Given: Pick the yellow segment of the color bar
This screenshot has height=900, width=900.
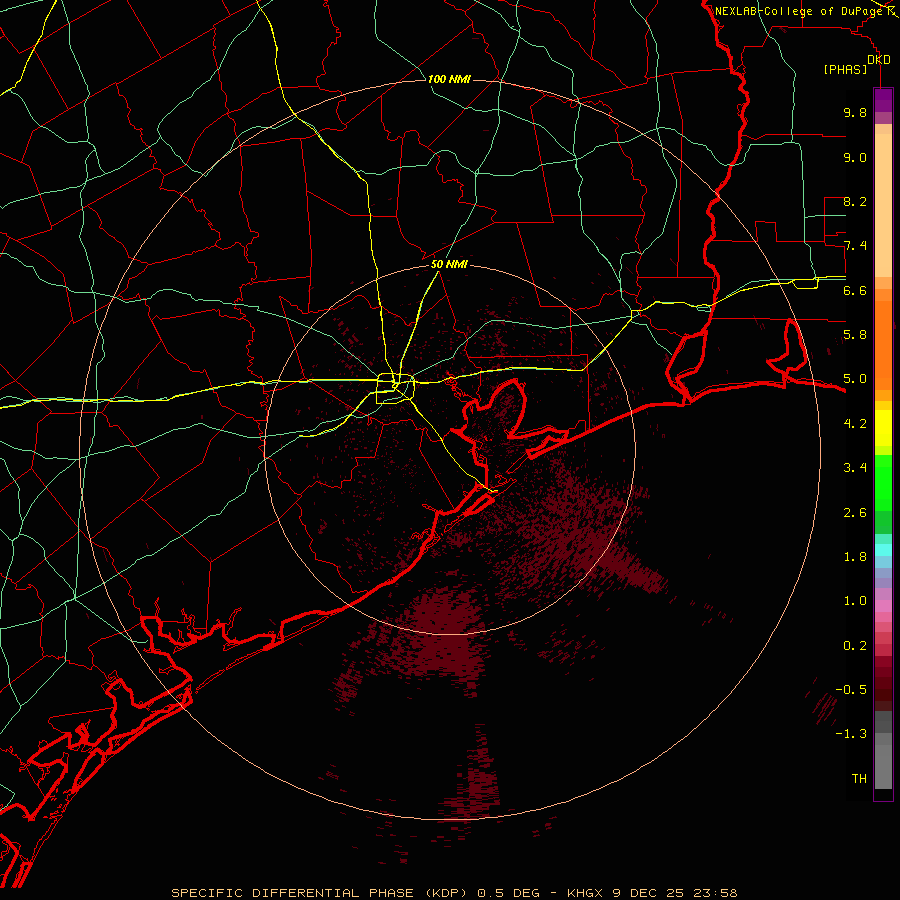Looking at the screenshot, I should click(883, 428).
